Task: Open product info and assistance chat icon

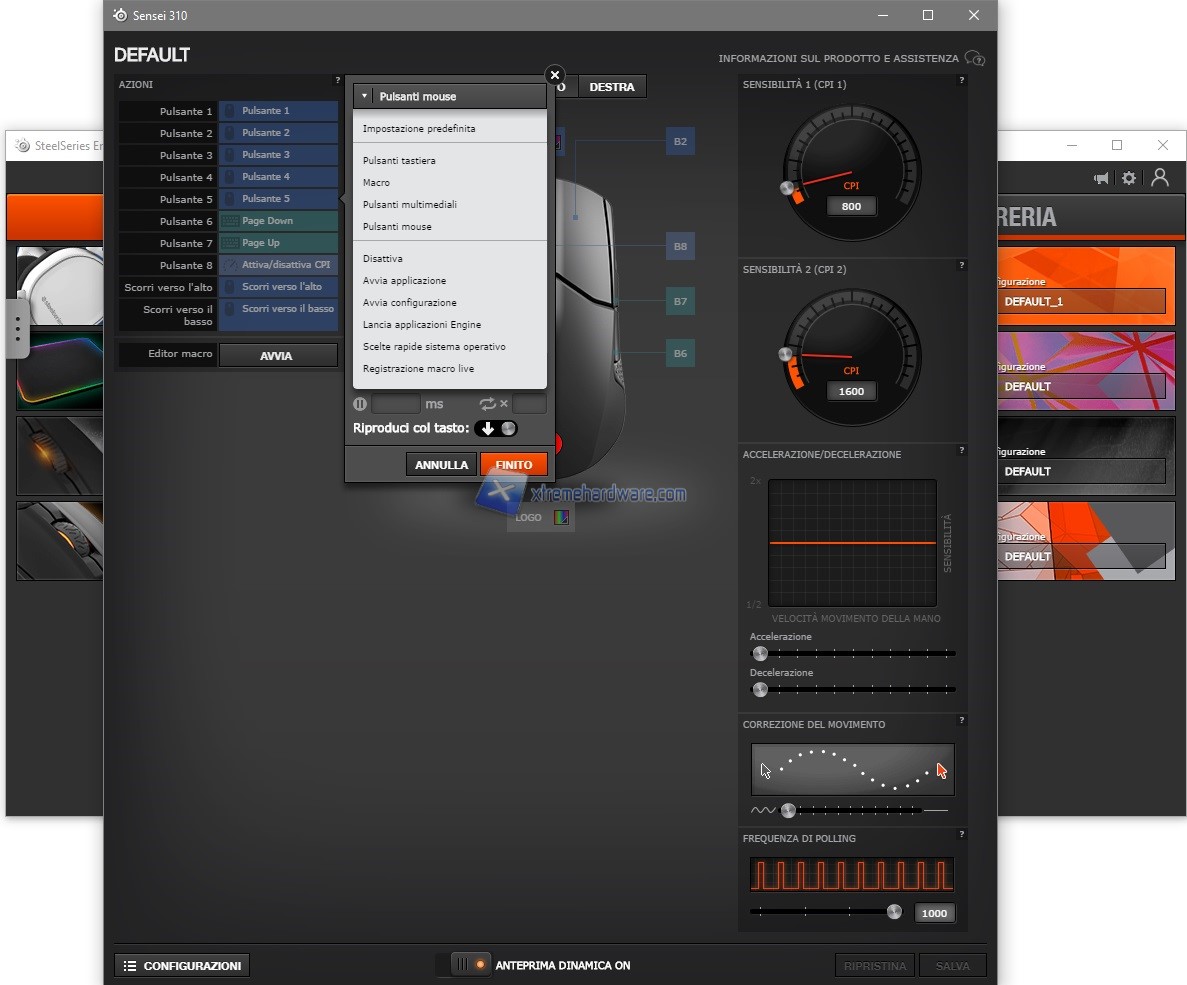Action: coord(975,59)
